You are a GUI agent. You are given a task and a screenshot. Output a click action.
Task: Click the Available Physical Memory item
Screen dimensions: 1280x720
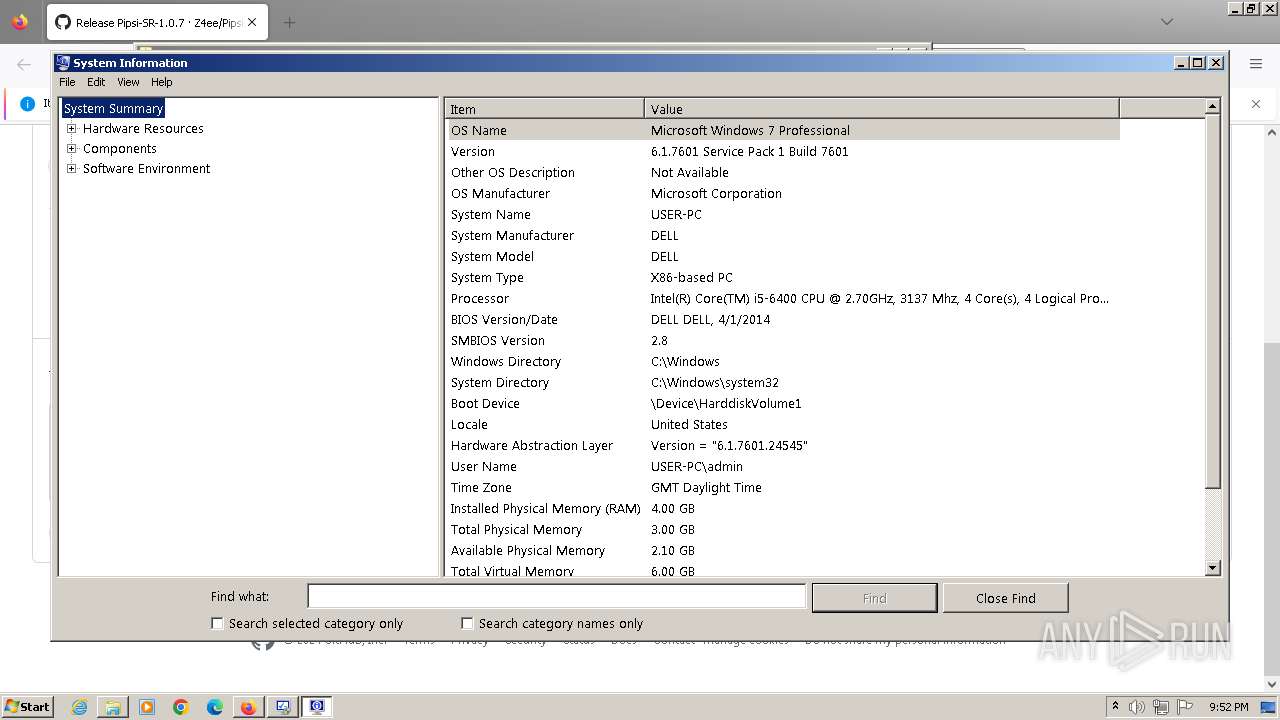[x=528, y=550]
